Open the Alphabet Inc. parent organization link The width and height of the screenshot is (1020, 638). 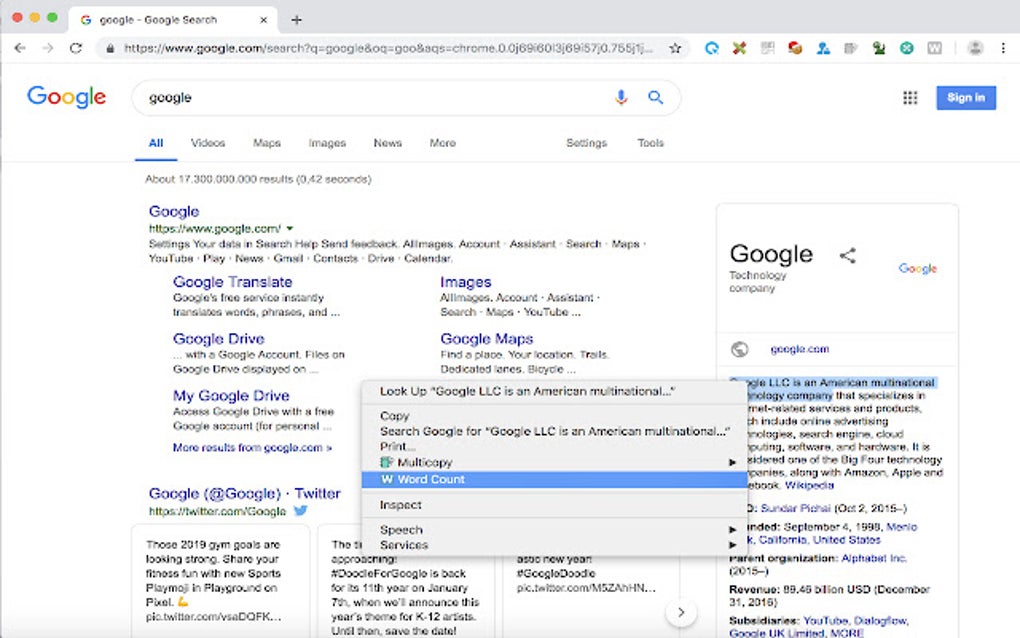coord(874,558)
